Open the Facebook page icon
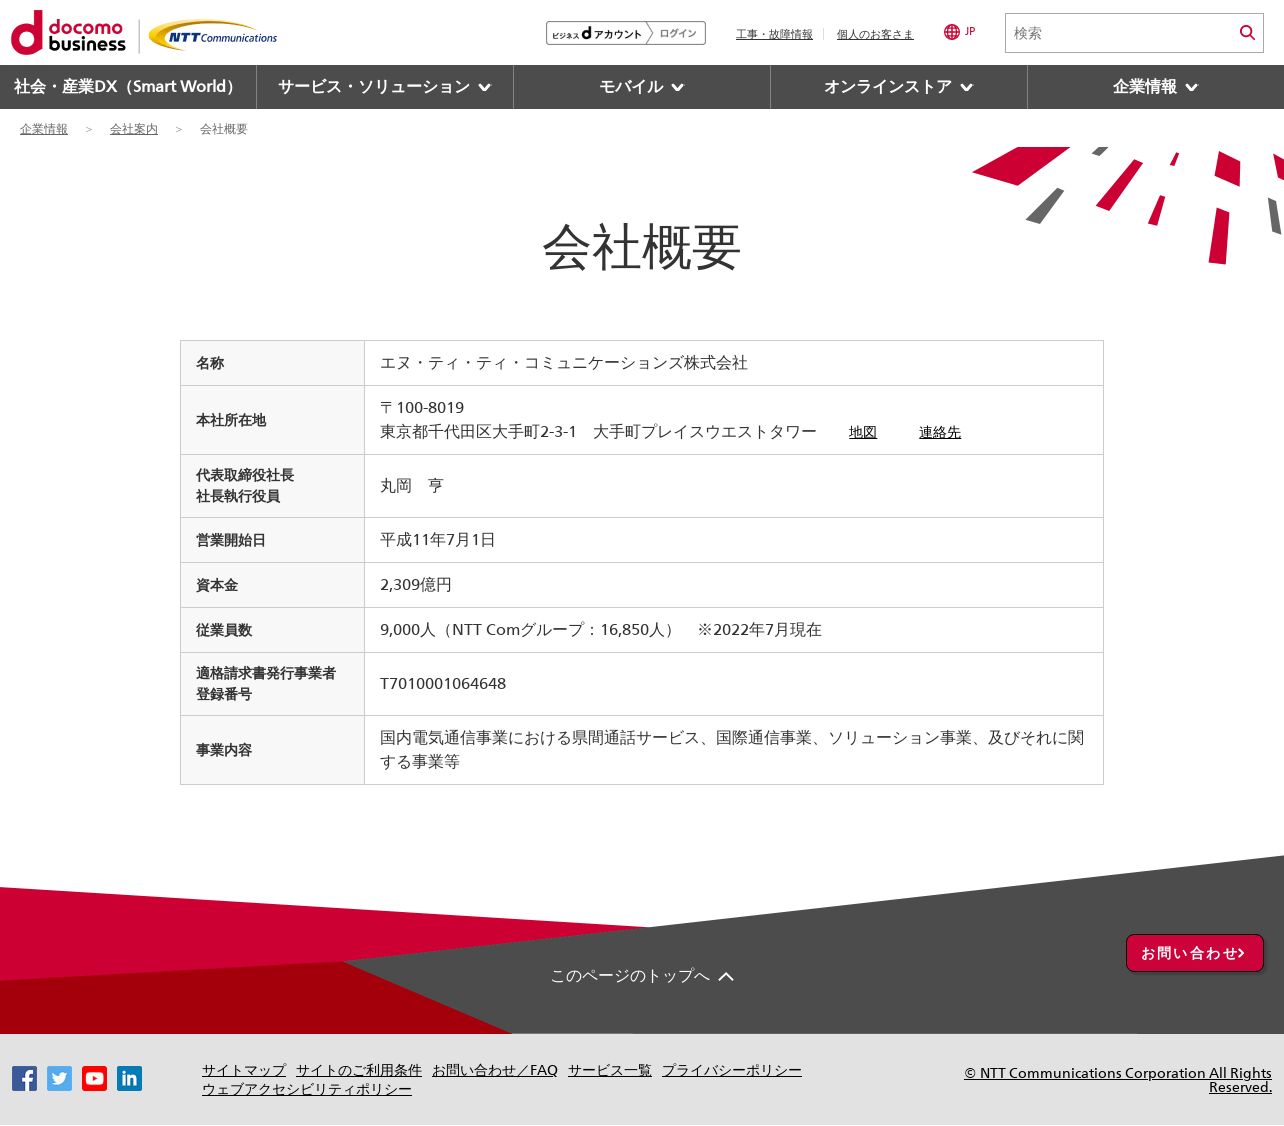This screenshot has width=1284, height=1126. click(25, 1078)
